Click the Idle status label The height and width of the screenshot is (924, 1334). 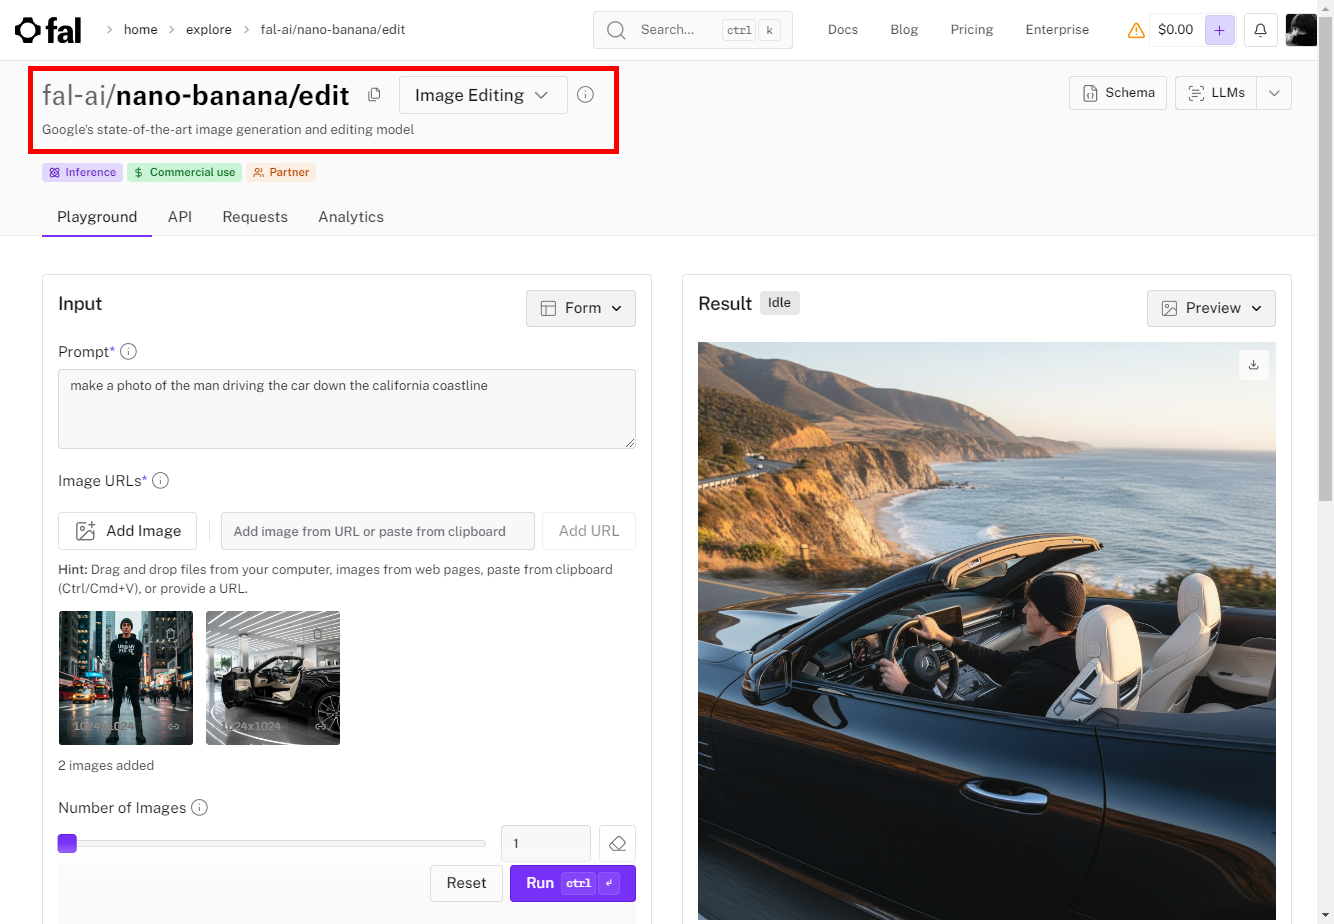pyautogui.click(x=780, y=303)
